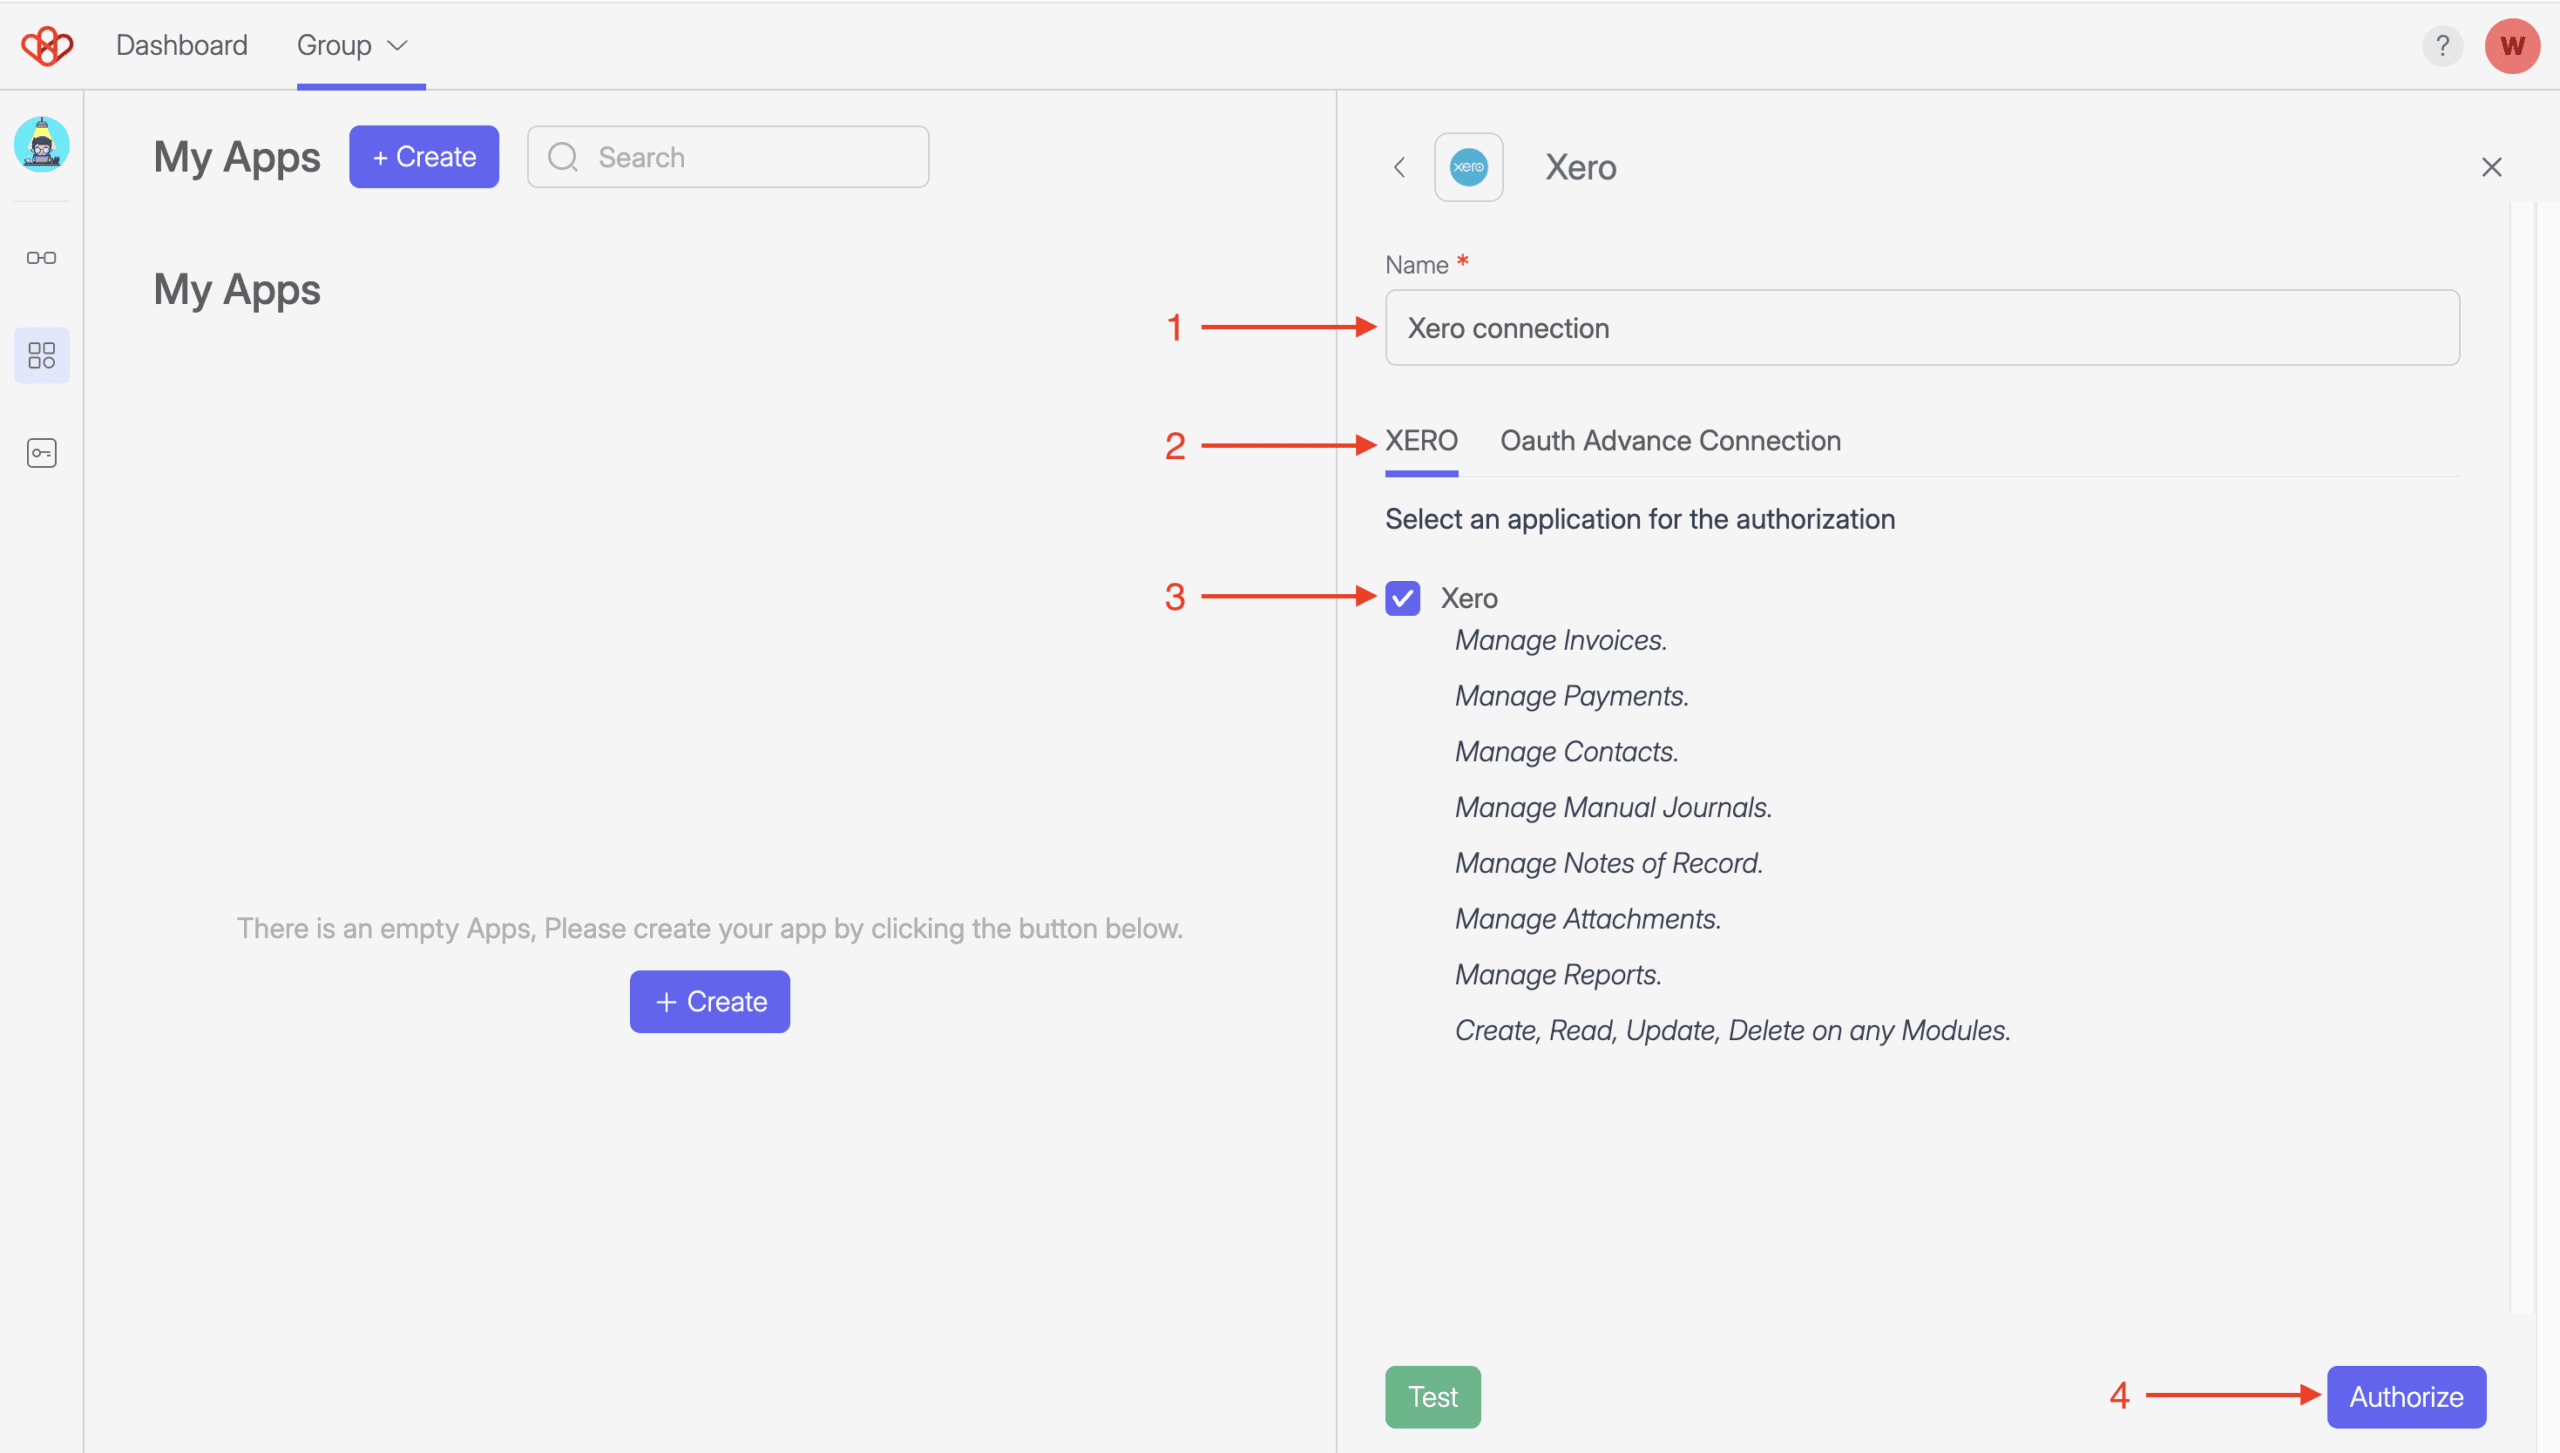Edit the Name field with Xero connection
The width and height of the screenshot is (2560, 1453).
click(x=1922, y=328)
